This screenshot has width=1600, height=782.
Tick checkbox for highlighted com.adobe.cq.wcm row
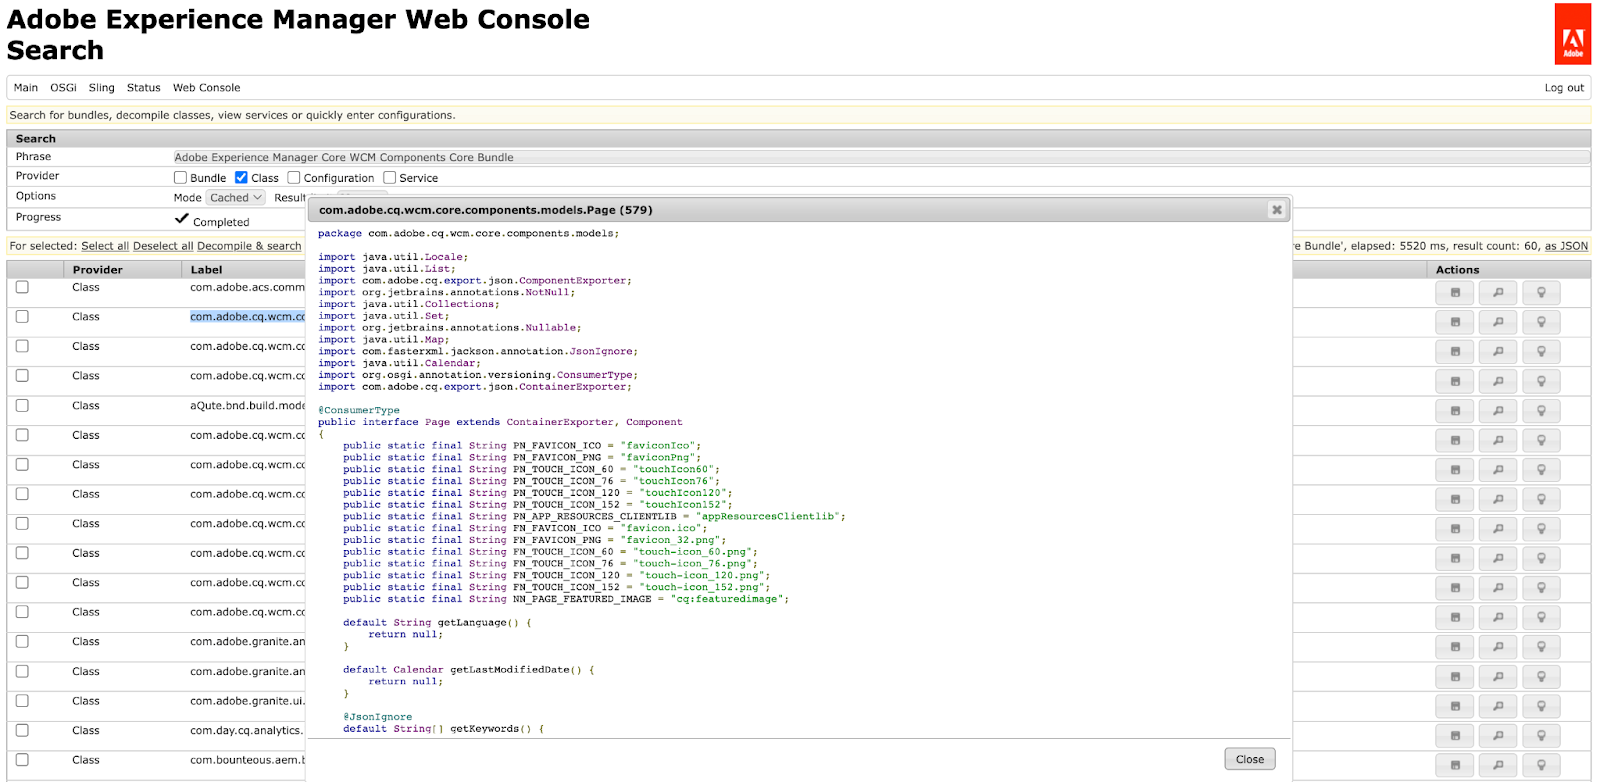coord(22,317)
